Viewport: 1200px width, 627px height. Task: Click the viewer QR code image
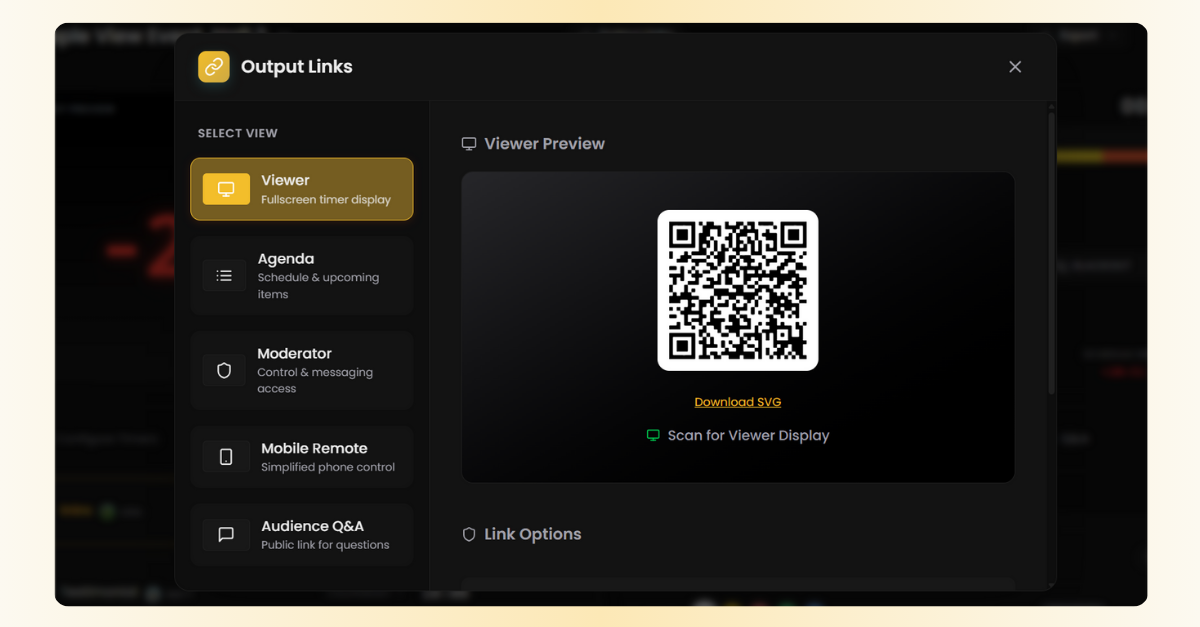737,290
